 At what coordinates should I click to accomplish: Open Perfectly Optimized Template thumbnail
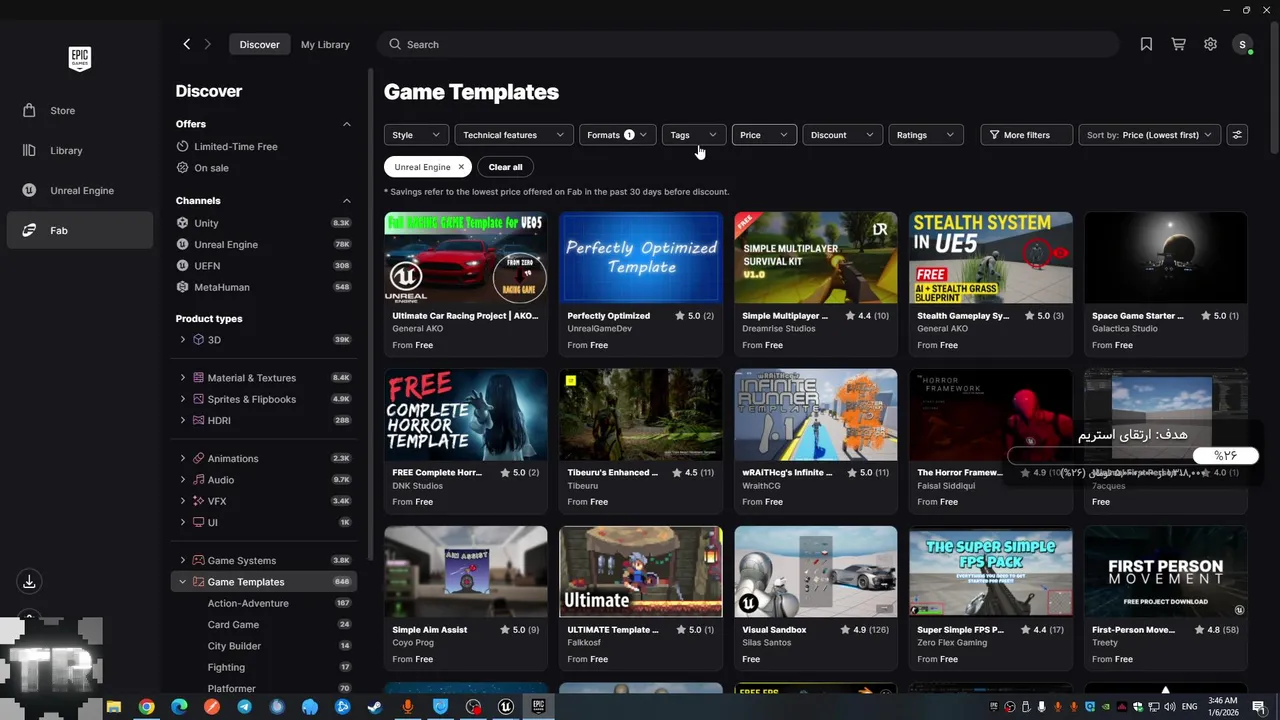point(641,257)
